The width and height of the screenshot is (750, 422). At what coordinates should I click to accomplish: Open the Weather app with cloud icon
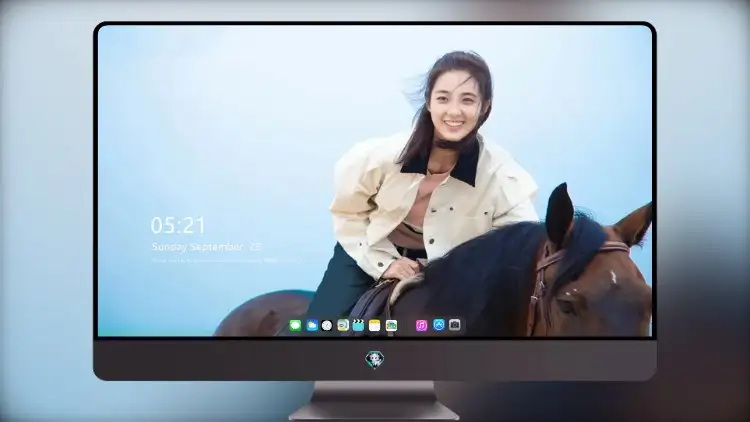312,325
